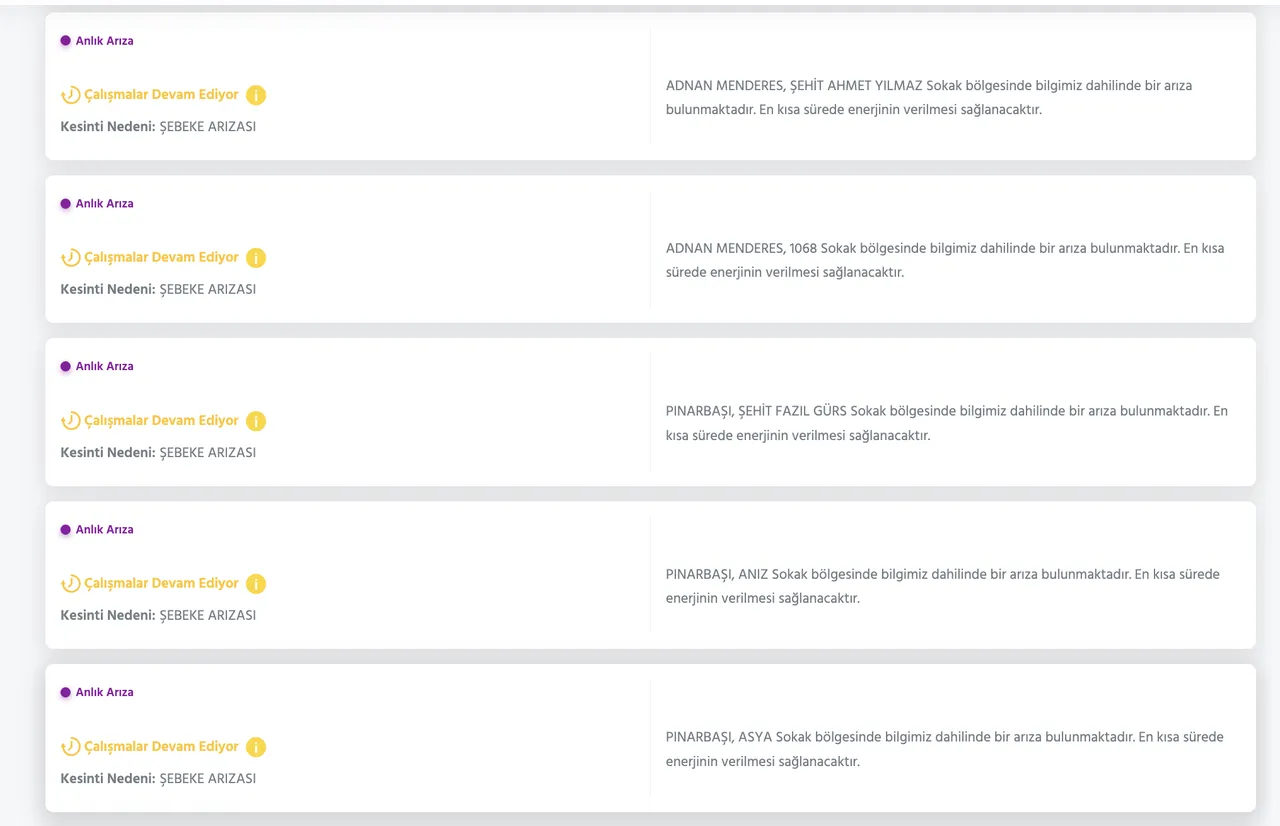Click info icon in ASYA Sokak outage card

coord(256,747)
